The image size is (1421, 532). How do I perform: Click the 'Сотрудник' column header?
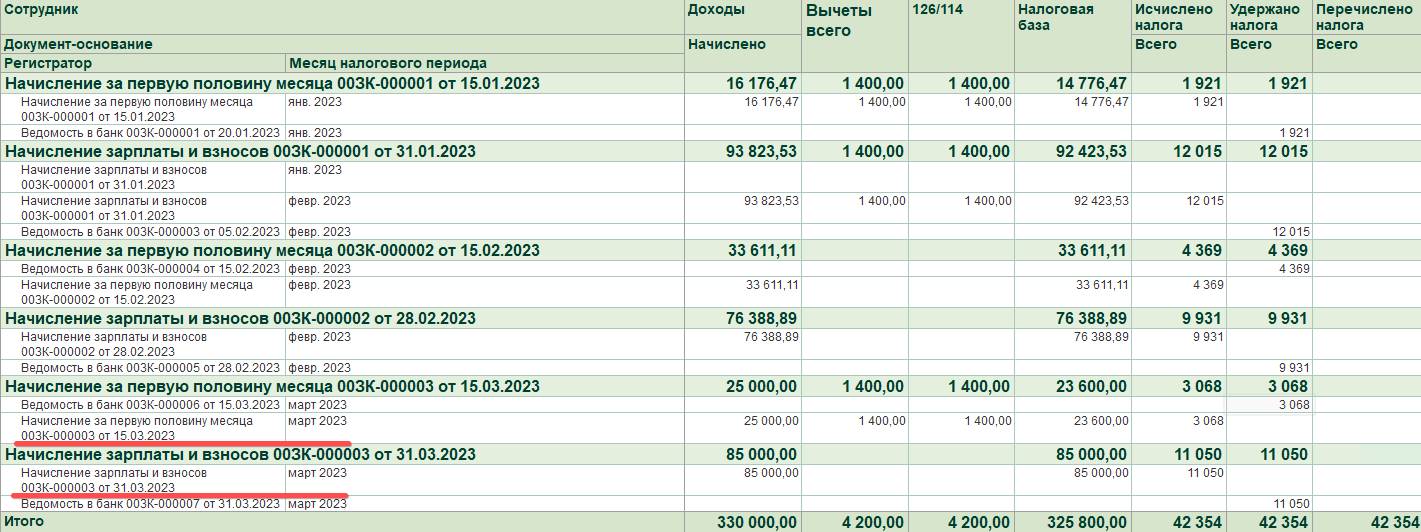pyautogui.click(x=42, y=9)
